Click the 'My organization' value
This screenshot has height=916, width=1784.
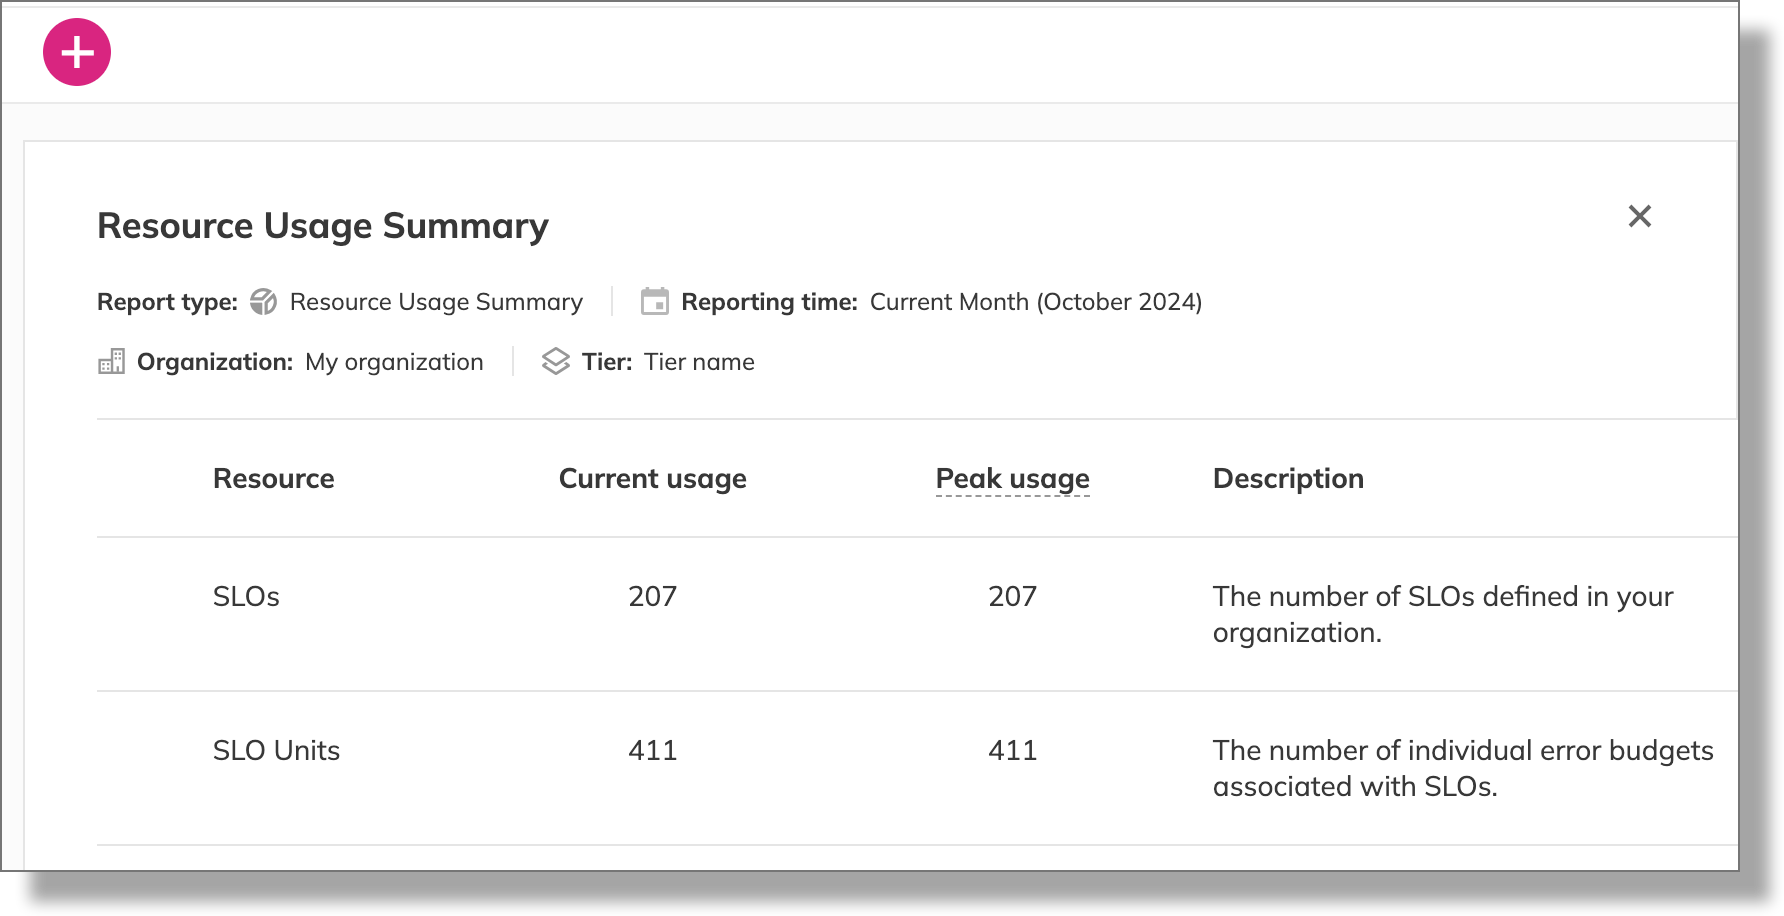(x=394, y=362)
